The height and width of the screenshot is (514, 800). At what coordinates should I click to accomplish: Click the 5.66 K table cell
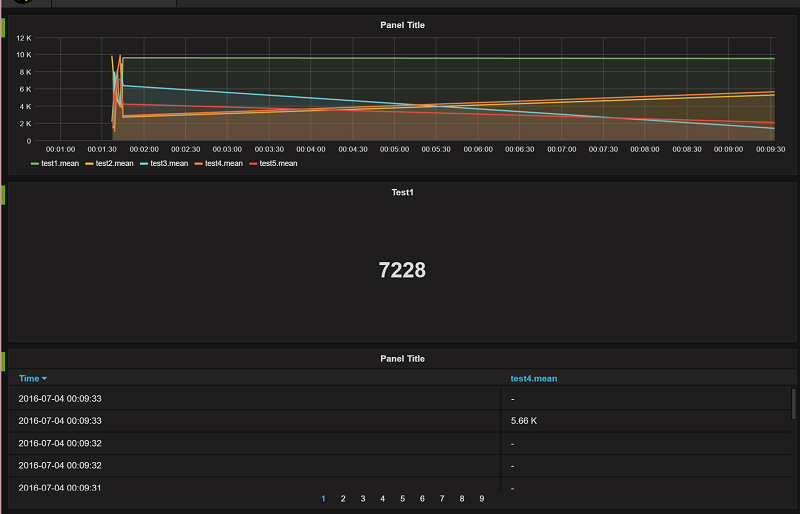pyautogui.click(x=524, y=421)
